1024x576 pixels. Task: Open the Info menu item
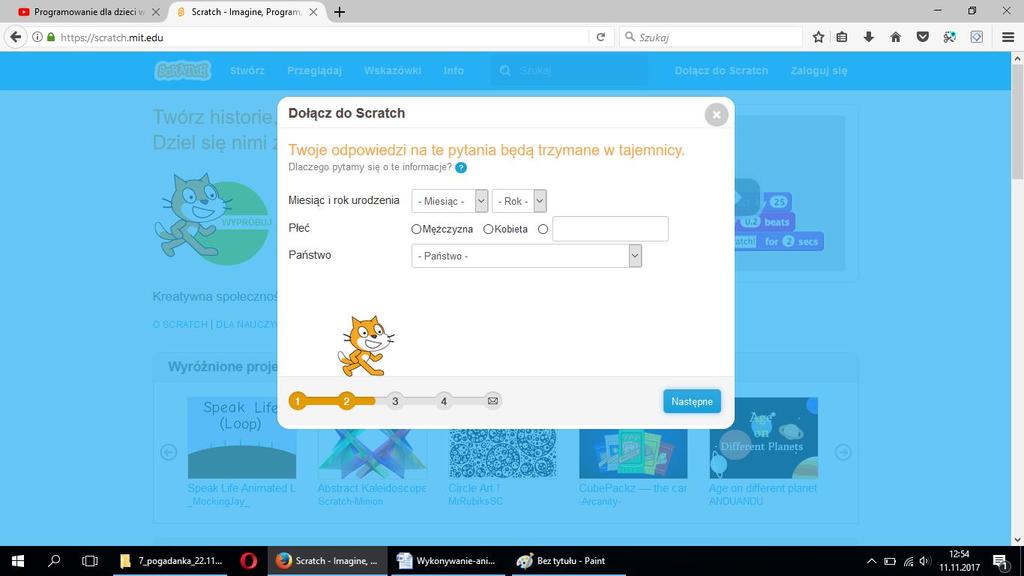tap(454, 71)
